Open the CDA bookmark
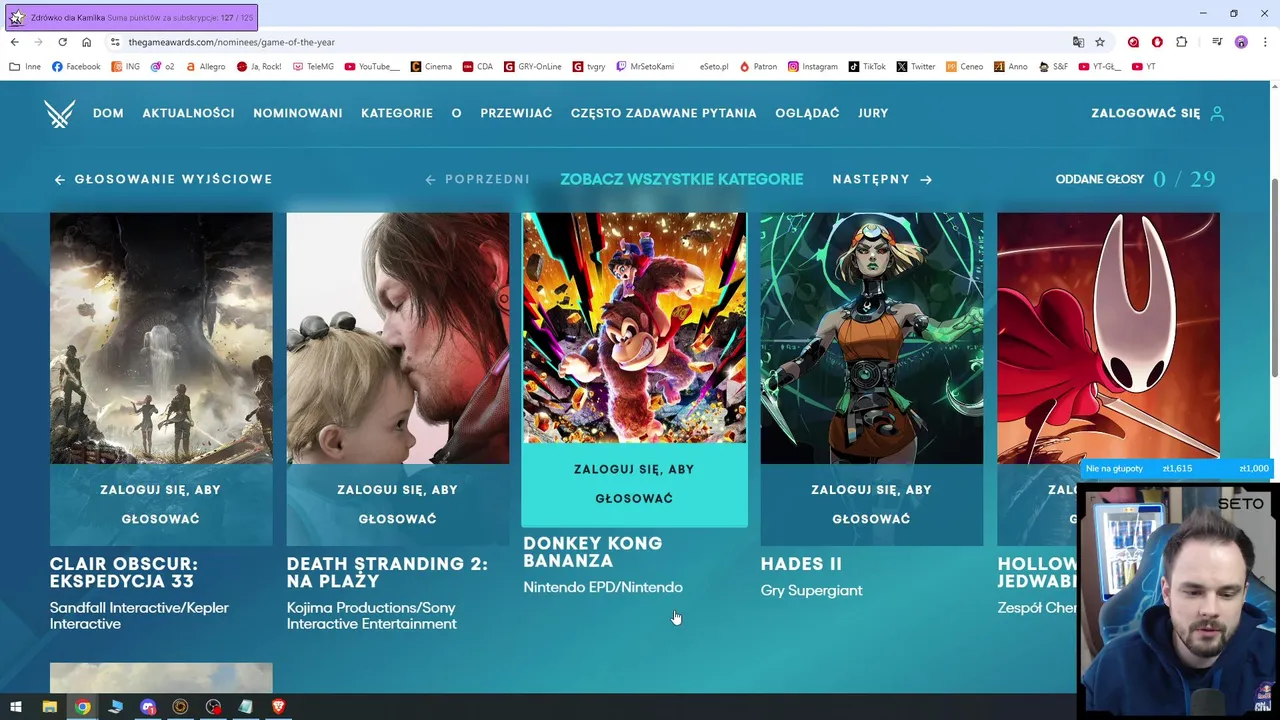Screen dimensions: 1280x720 478,67
